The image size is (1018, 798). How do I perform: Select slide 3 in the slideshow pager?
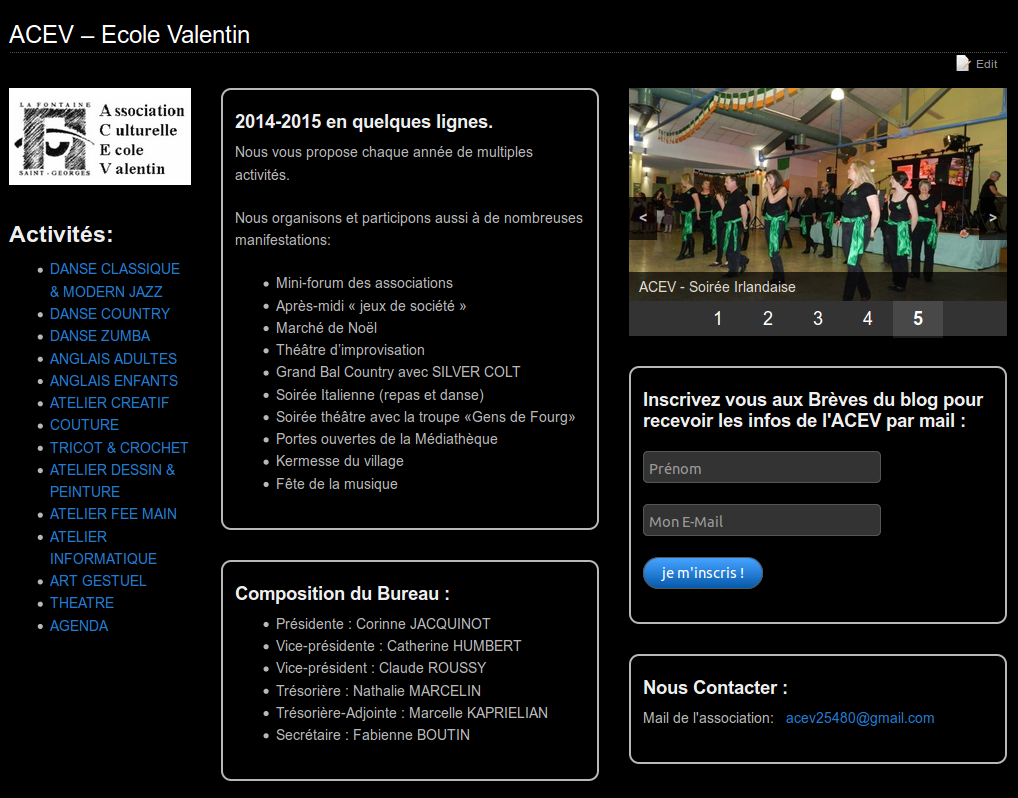pyautogui.click(x=818, y=319)
